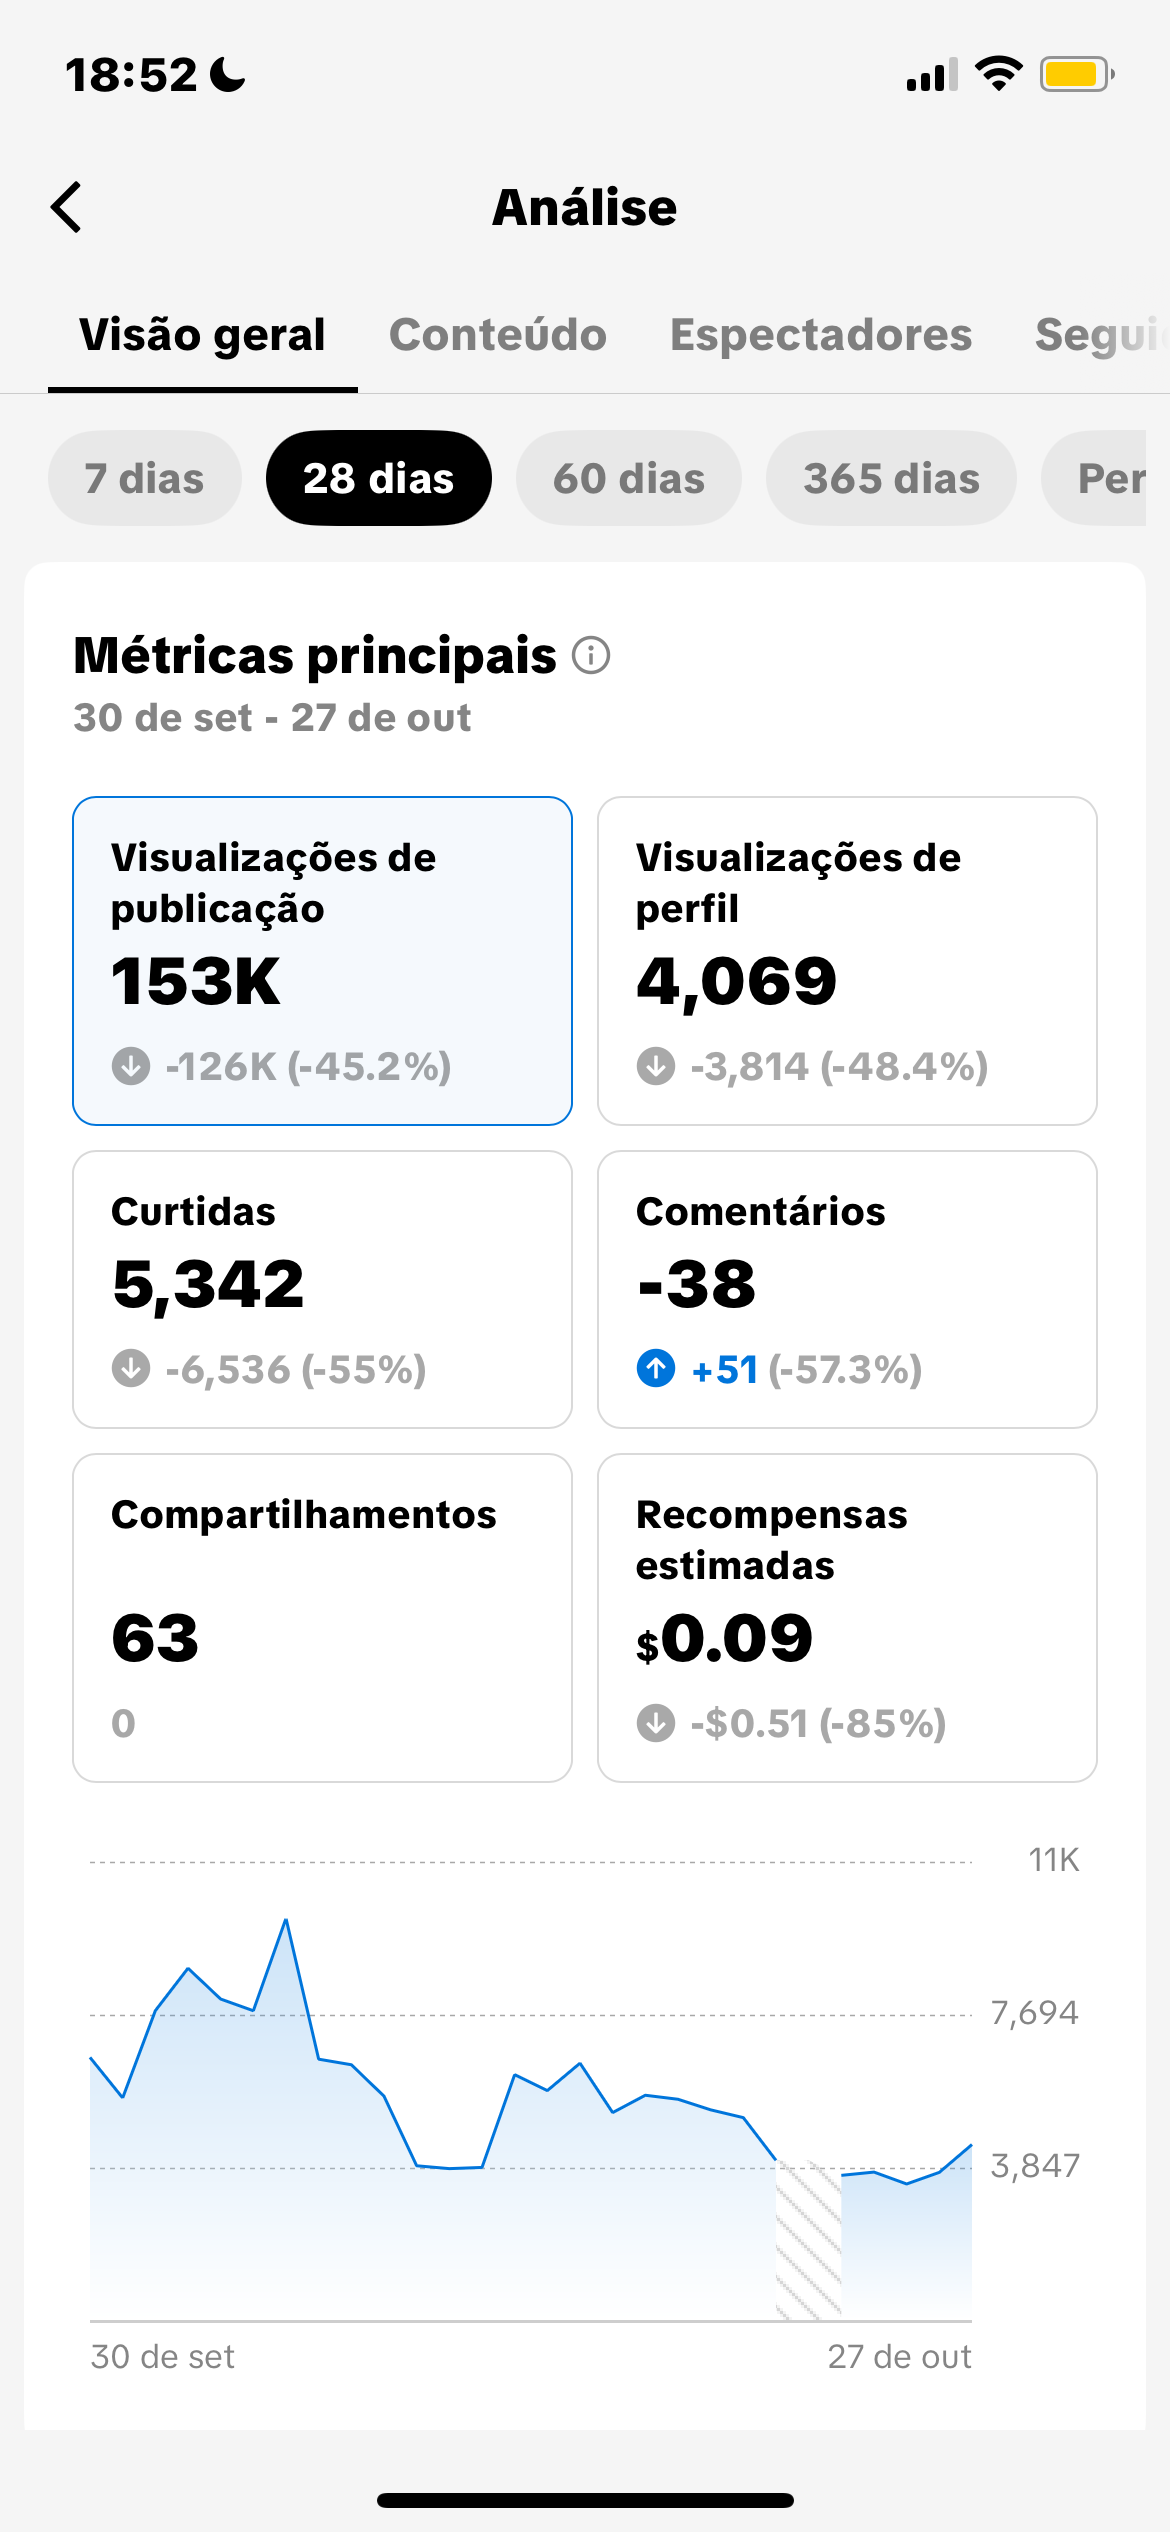Tap the peak point of the views chart
Viewport: 1170px width, 2532px height.
[286, 1920]
